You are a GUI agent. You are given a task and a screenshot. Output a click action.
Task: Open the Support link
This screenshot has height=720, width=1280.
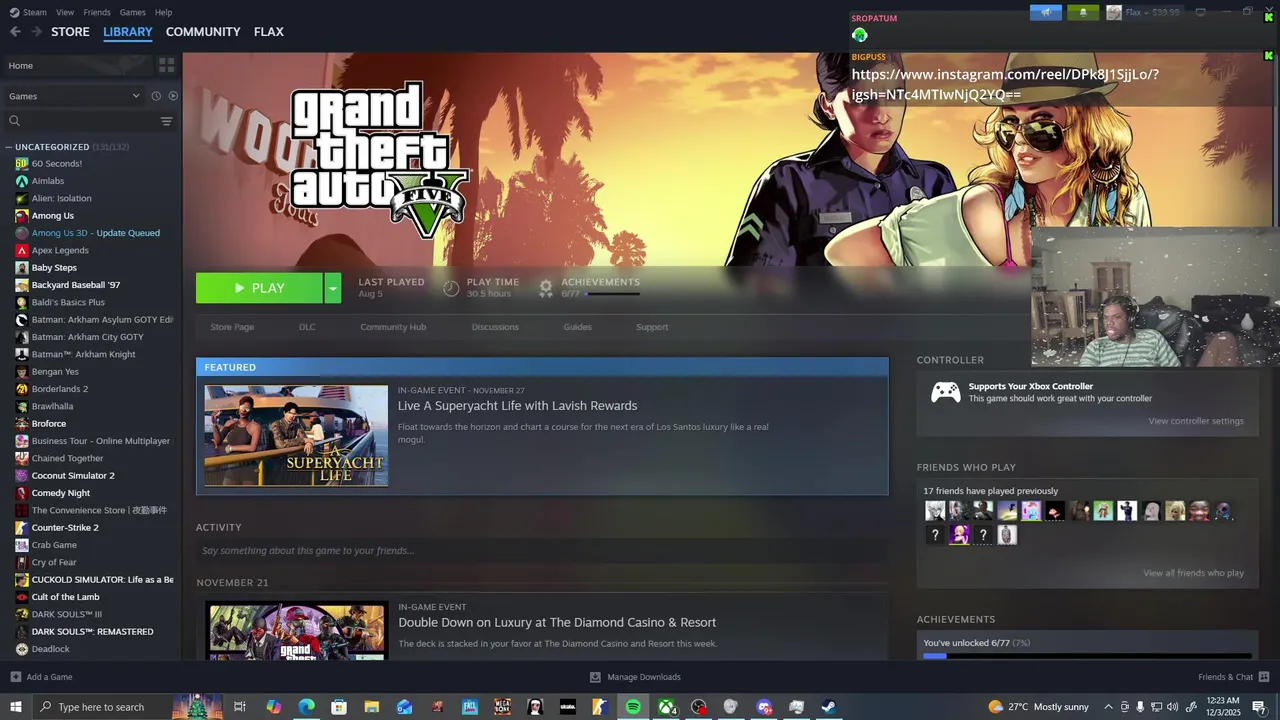click(652, 327)
